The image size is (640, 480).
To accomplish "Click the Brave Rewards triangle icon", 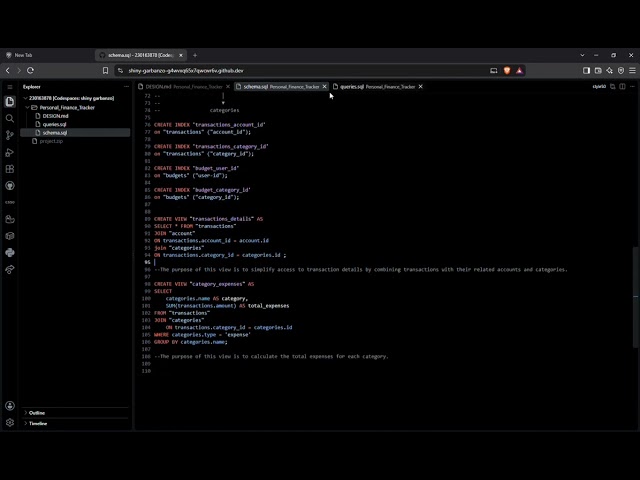I will point(519,71).
